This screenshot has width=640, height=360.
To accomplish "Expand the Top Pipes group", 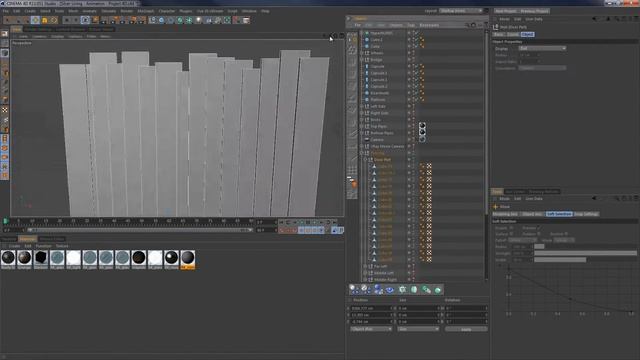I will click(x=362, y=126).
